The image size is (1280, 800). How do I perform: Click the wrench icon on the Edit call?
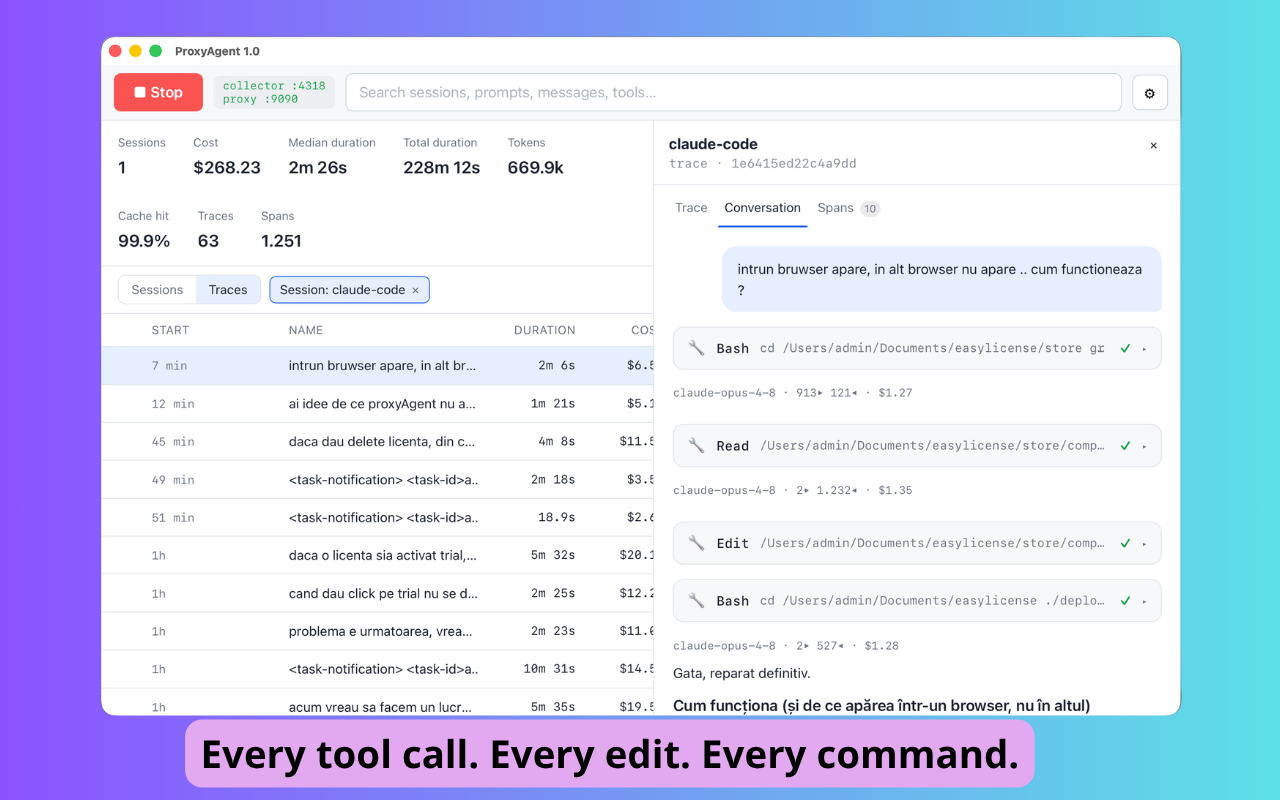coord(696,543)
